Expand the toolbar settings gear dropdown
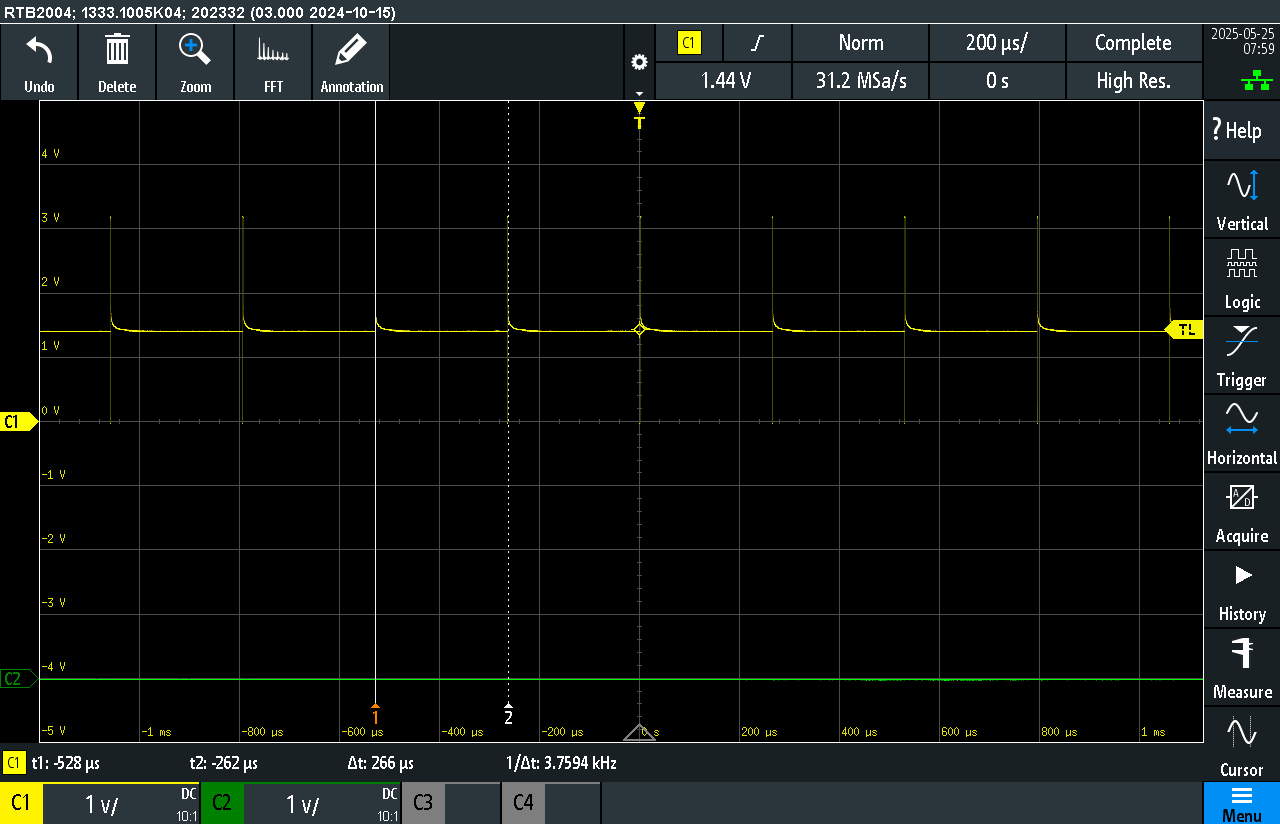 [x=639, y=70]
